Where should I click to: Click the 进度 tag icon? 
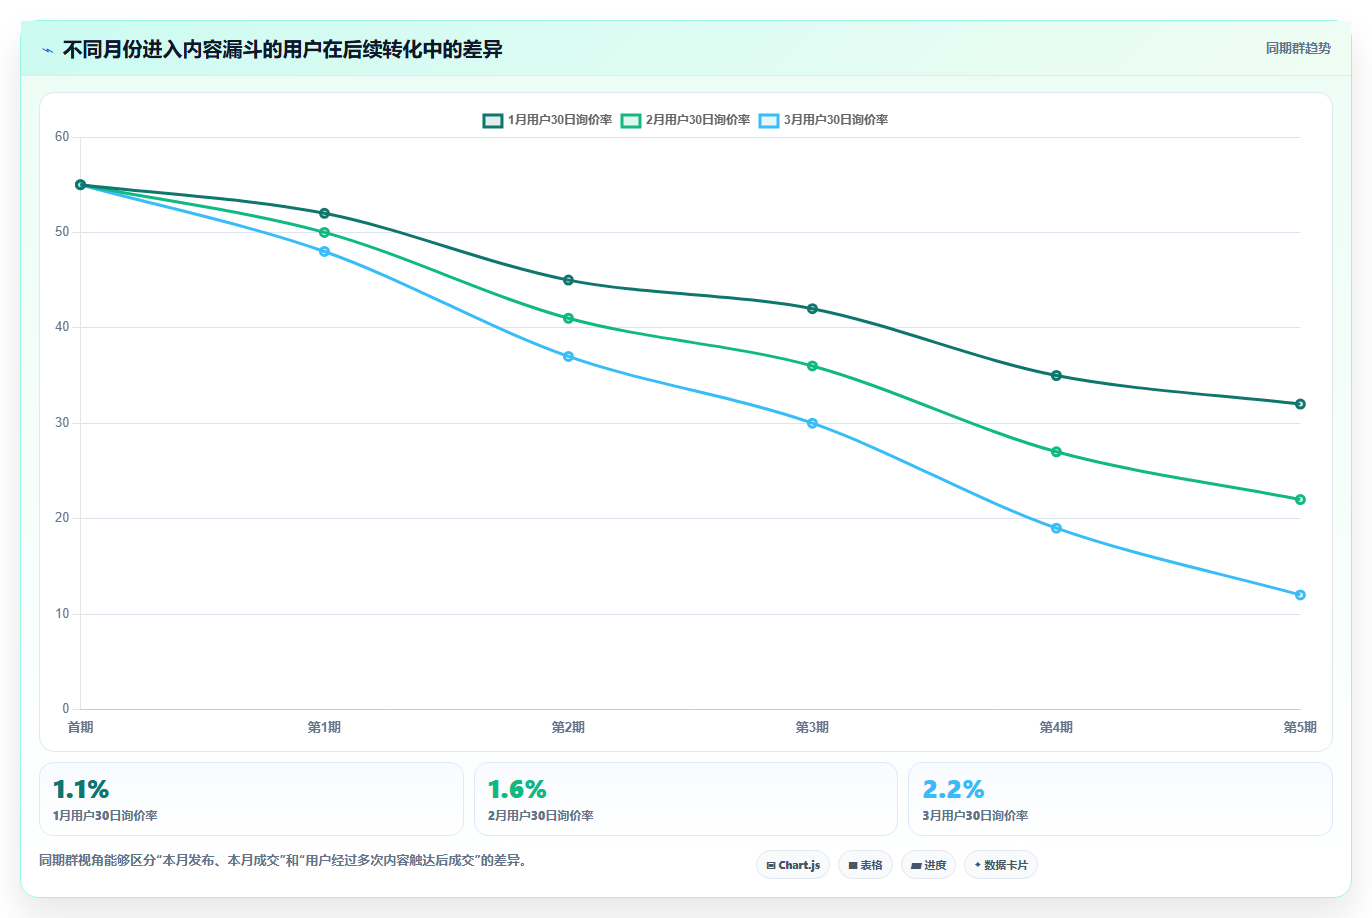[916, 866]
